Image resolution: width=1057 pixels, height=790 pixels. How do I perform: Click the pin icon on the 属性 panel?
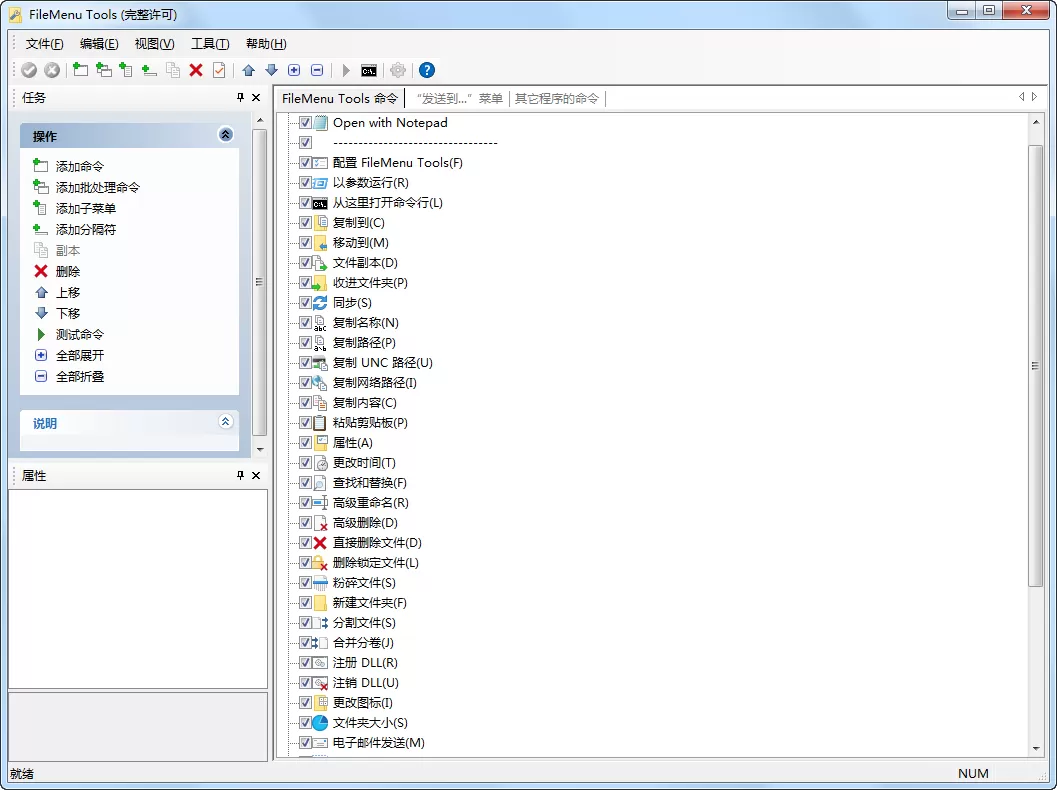240,475
